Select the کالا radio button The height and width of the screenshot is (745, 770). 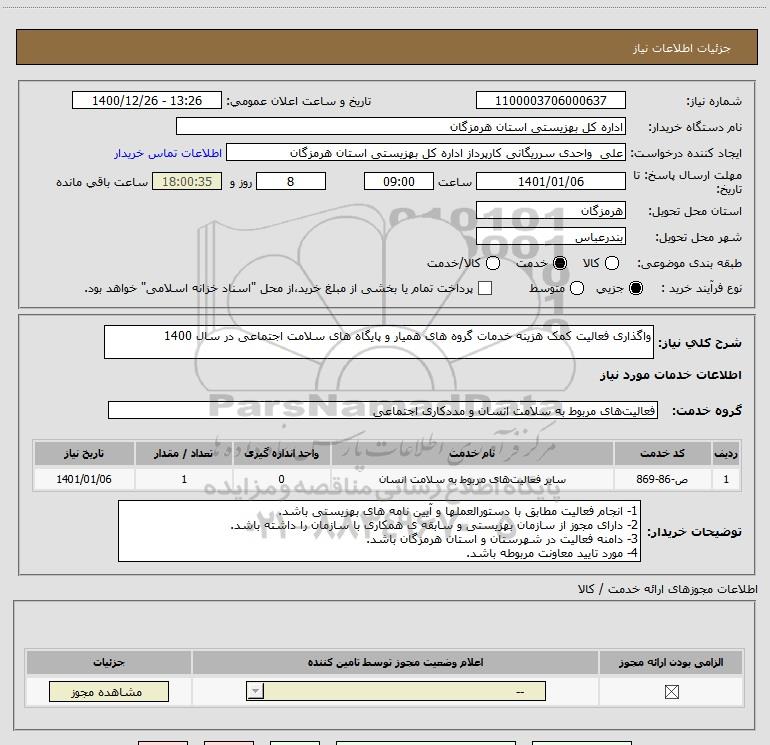click(611, 263)
